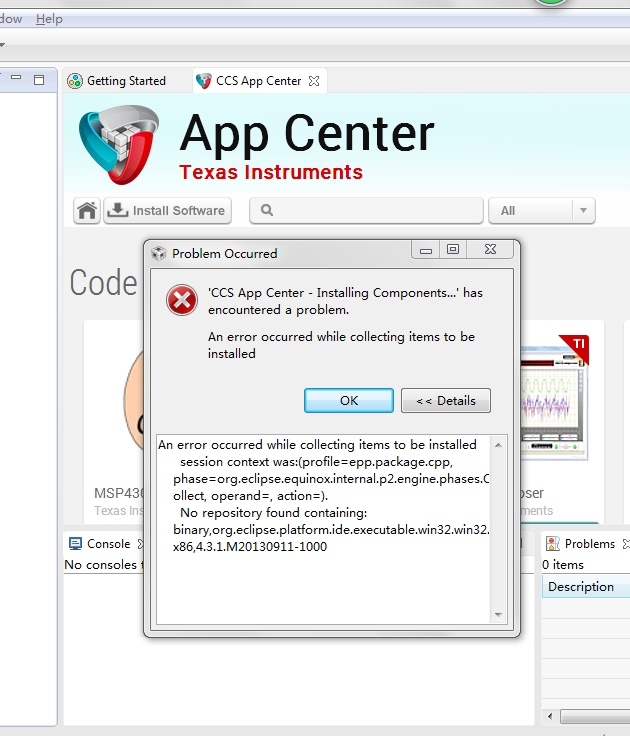Minimize the left side panel
The width and height of the screenshot is (630, 736).
coord(16,78)
